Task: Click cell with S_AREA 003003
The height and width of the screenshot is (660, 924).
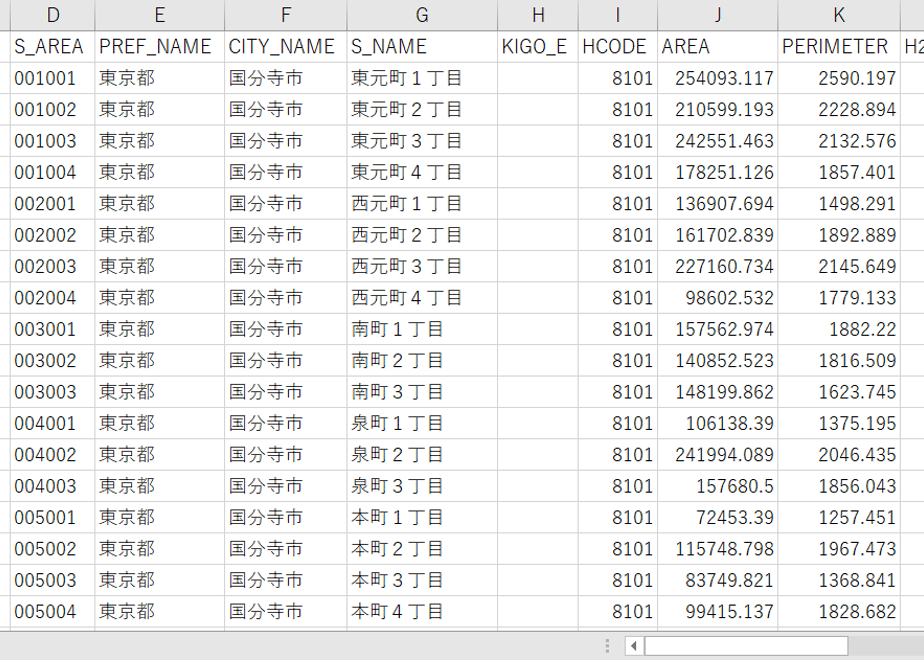Action: (x=52, y=392)
